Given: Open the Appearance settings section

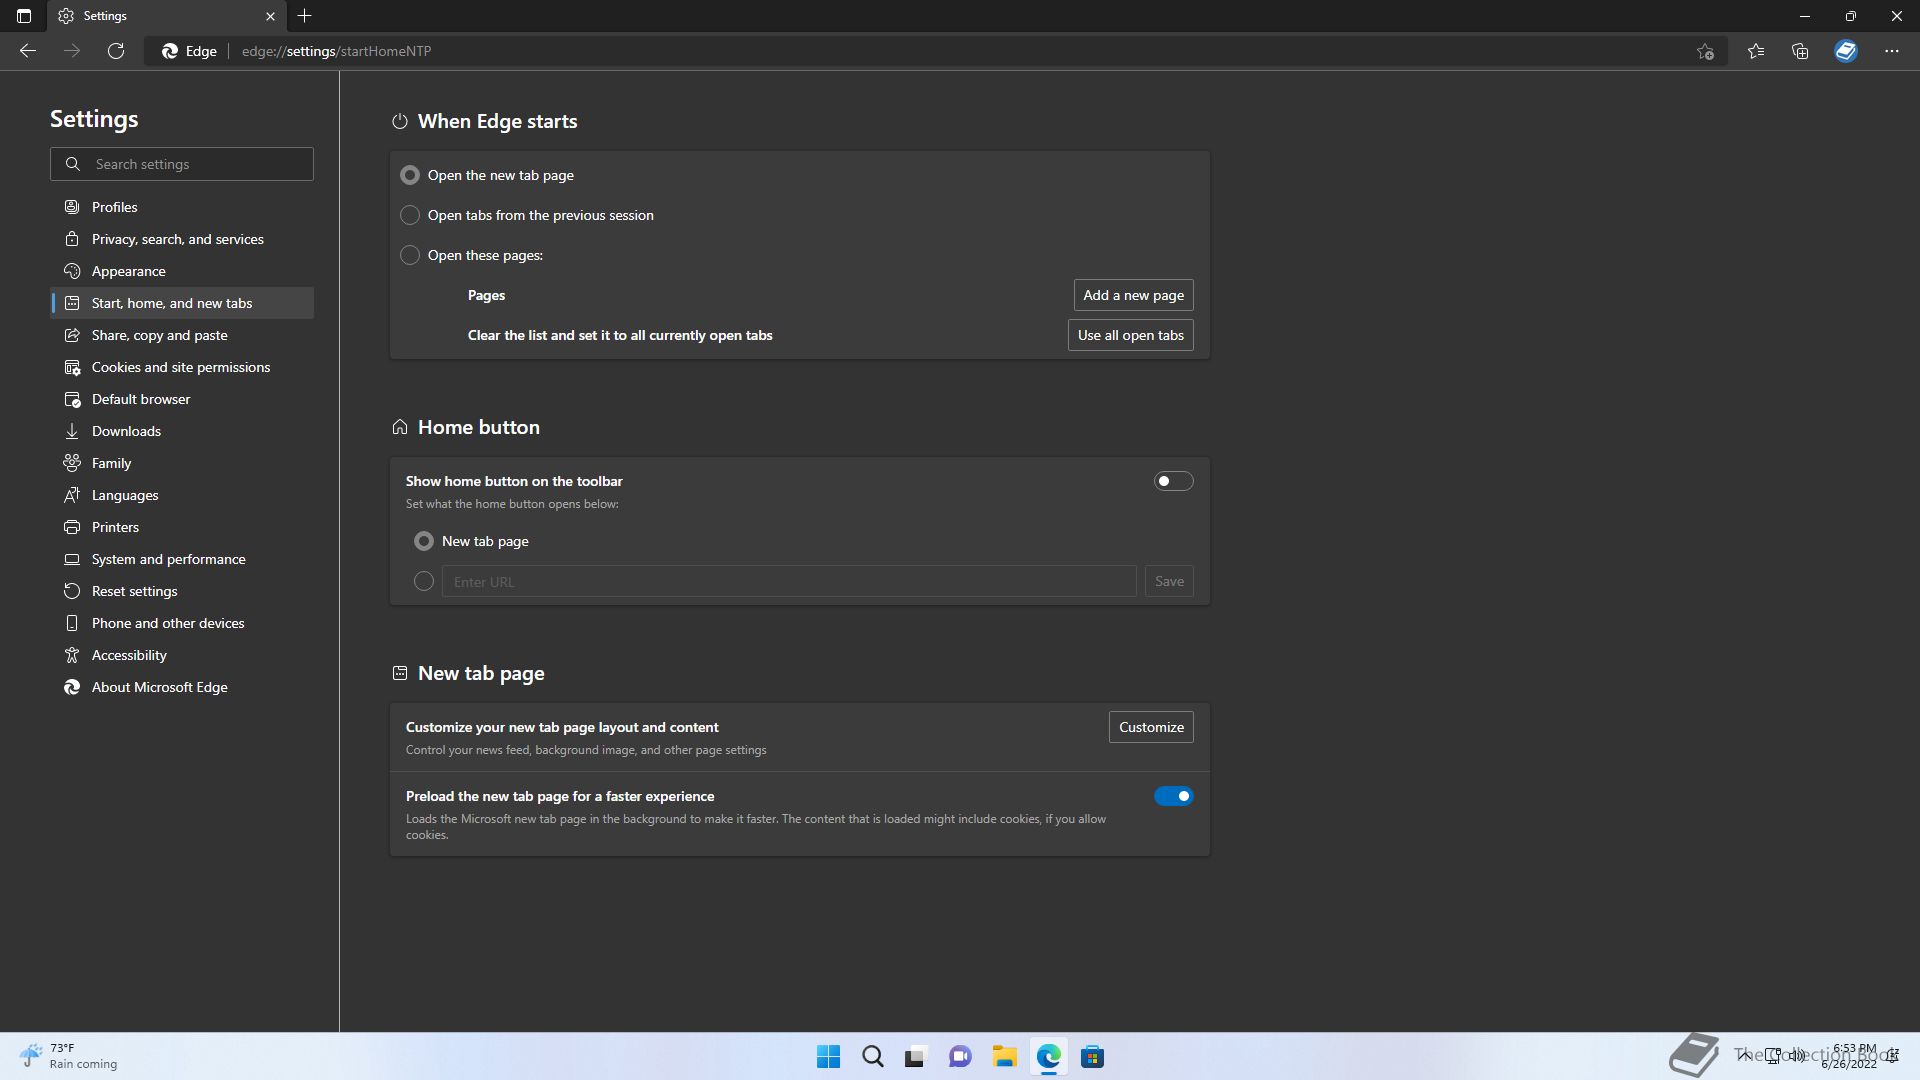Looking at the screenshot, I should click(x=129, y=271).
